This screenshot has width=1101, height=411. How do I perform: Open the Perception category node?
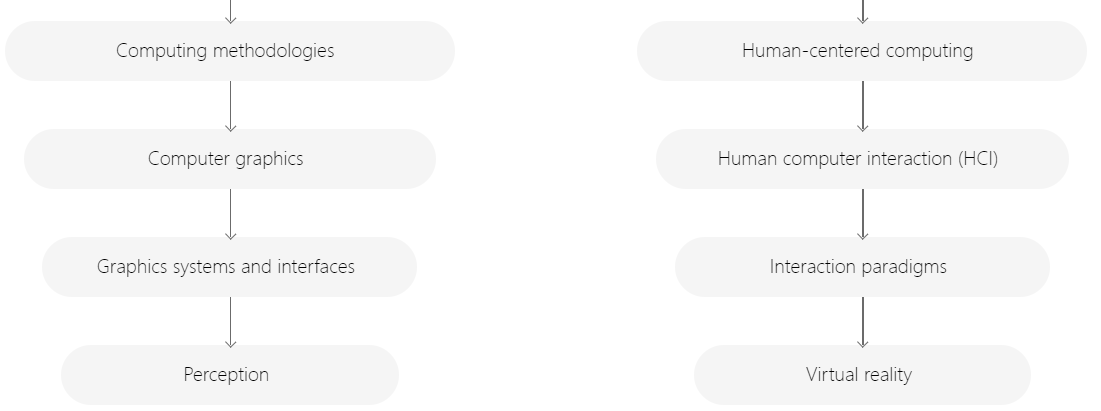tap(230, 374)
